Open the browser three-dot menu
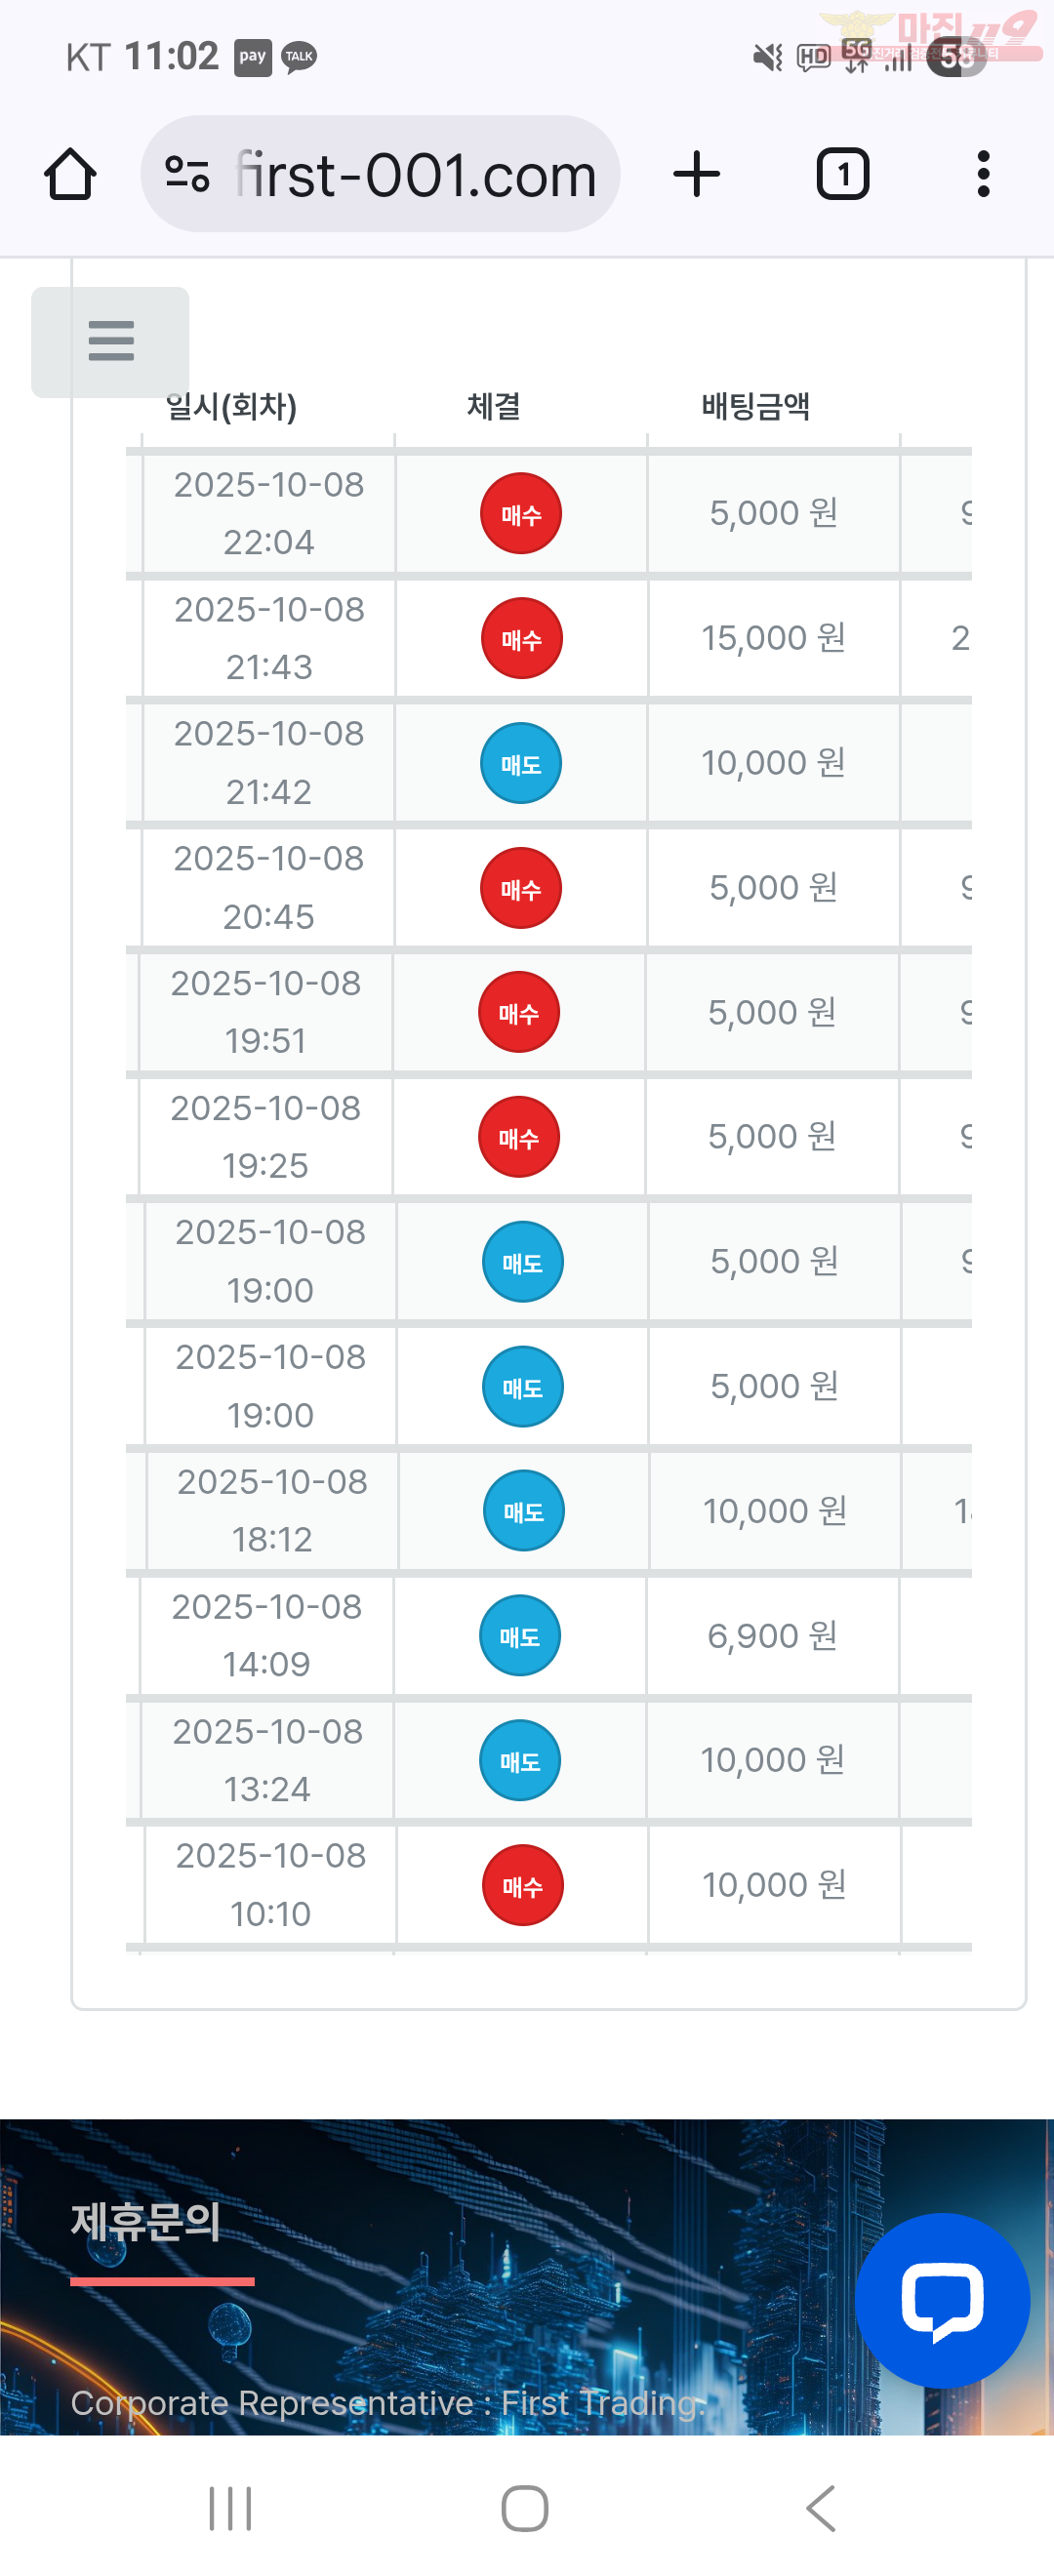 pos(983,175)
